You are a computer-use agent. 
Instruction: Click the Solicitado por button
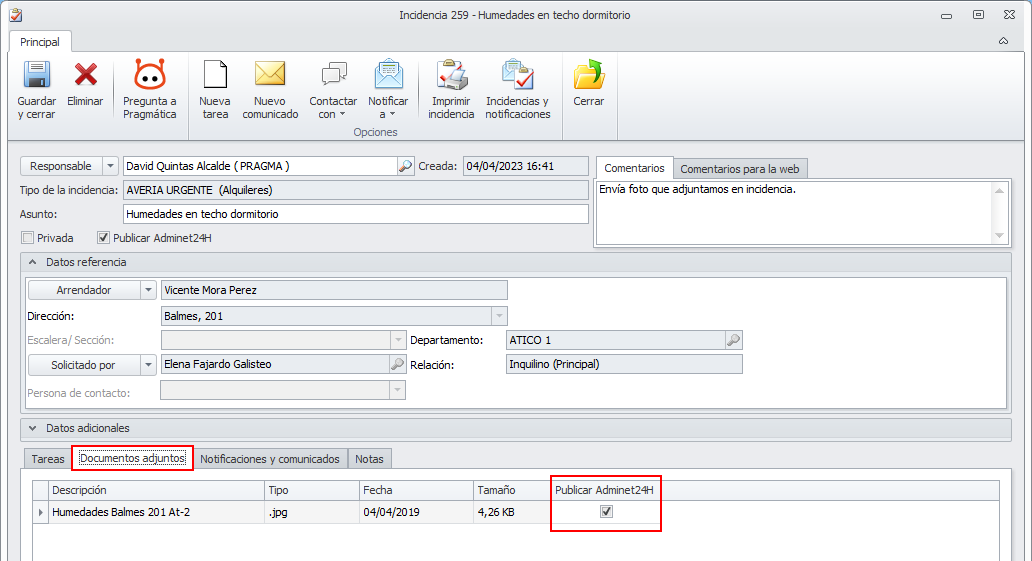click(x=84, y=365)
